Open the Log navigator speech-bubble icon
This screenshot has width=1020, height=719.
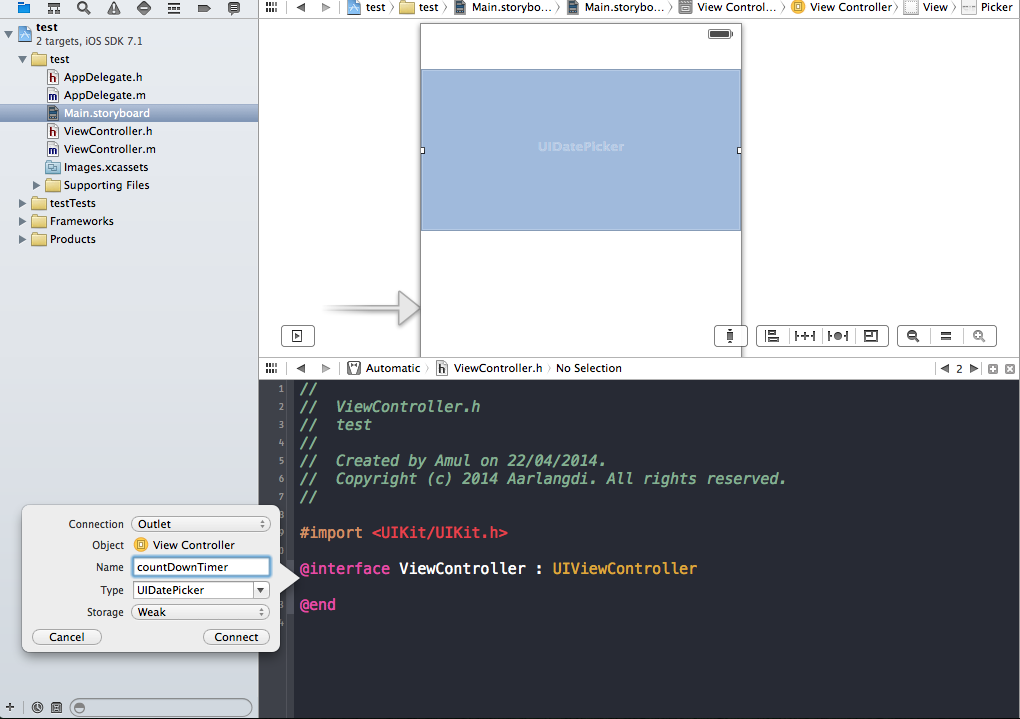tap(232, 8)
